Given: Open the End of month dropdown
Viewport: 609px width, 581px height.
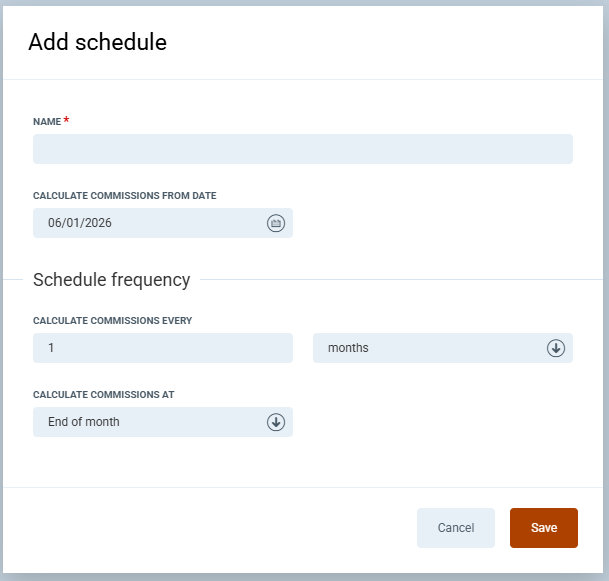Looking at the screenshot, I should 150,422.
